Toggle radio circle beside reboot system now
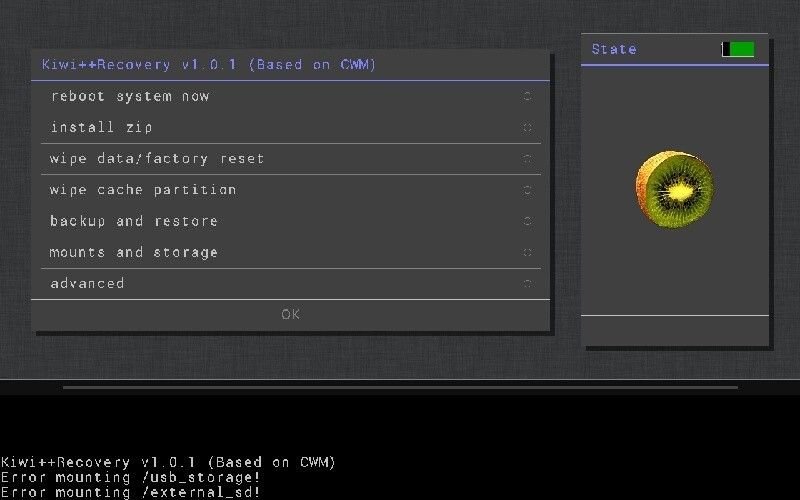800x500 pixels. [528, 96]
